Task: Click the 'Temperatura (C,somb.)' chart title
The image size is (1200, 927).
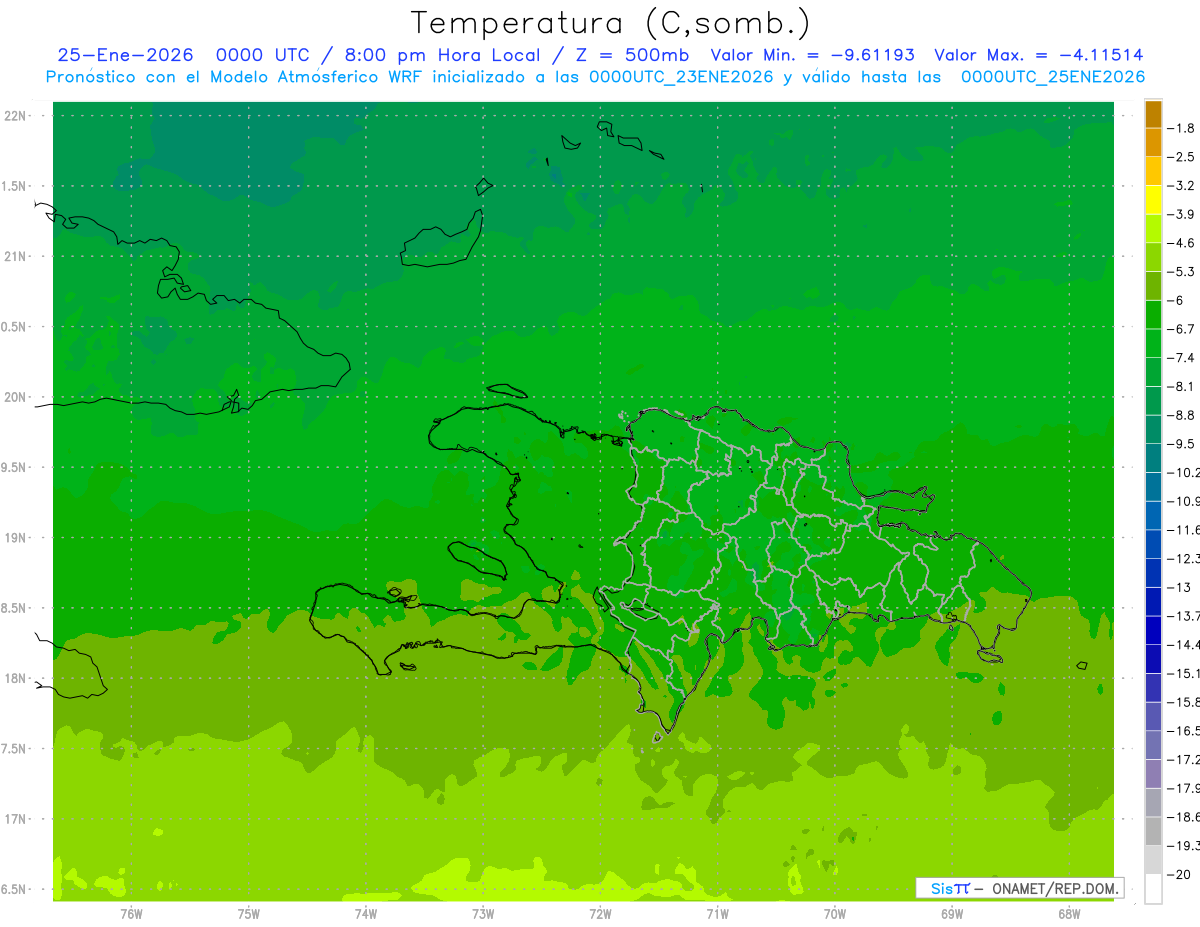Action: [x=610, y=23]
